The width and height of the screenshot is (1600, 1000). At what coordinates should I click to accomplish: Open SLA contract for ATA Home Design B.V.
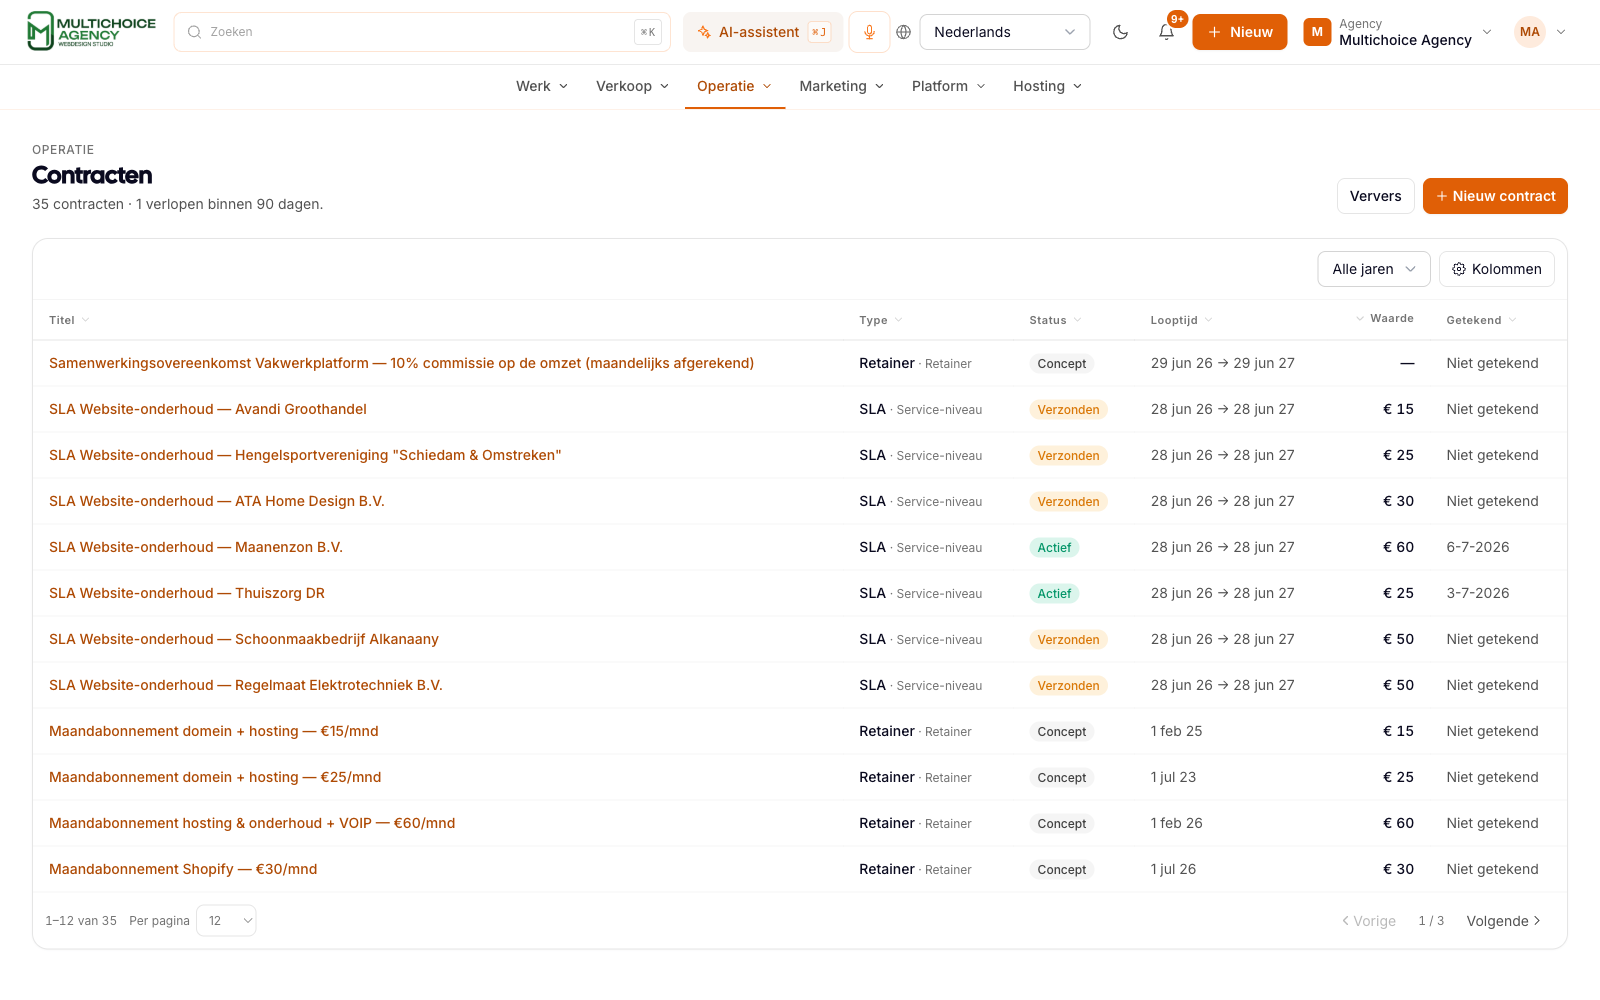(x=217, y=501)
